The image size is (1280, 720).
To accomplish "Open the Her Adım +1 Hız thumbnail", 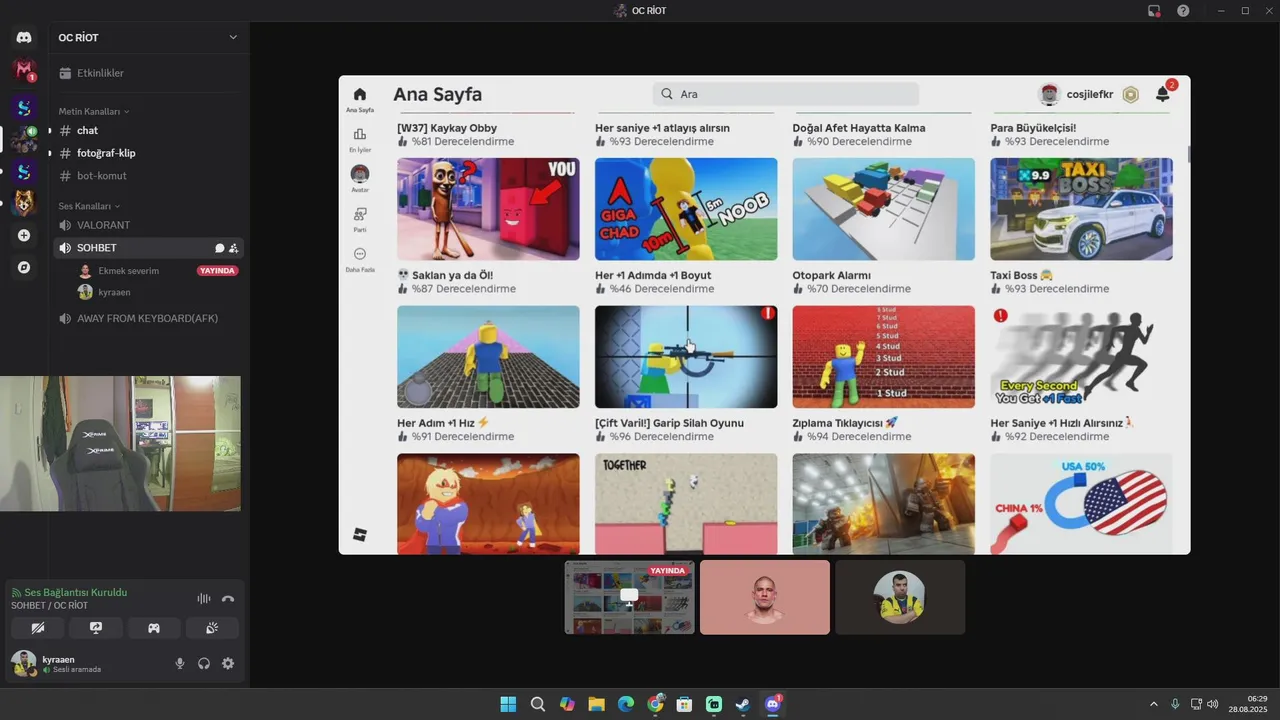I will pyautogui.click(x=488, y=357).
